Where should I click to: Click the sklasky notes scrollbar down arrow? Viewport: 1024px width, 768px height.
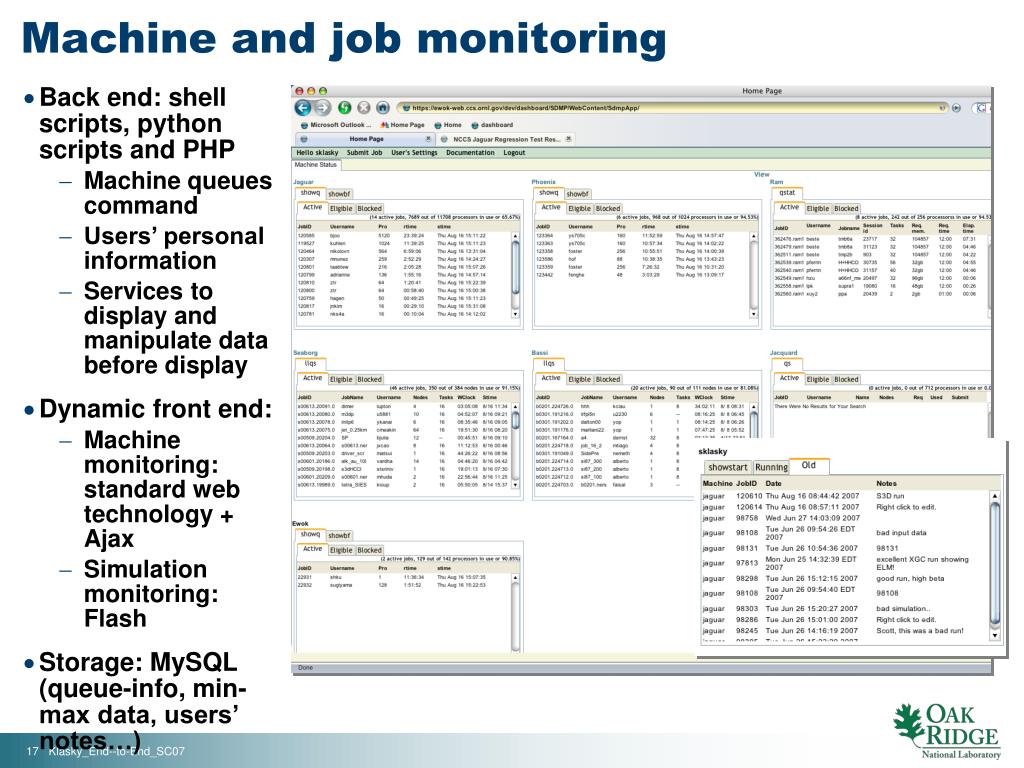tap(995, 634)
